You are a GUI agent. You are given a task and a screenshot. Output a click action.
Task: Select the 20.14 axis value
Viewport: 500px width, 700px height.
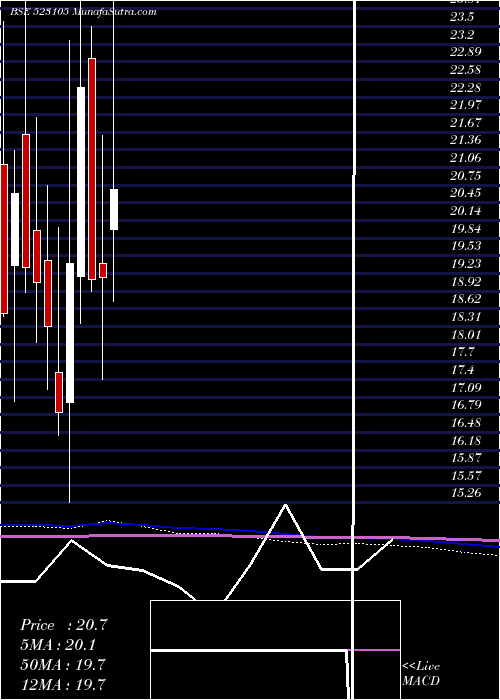click(466, 211)
